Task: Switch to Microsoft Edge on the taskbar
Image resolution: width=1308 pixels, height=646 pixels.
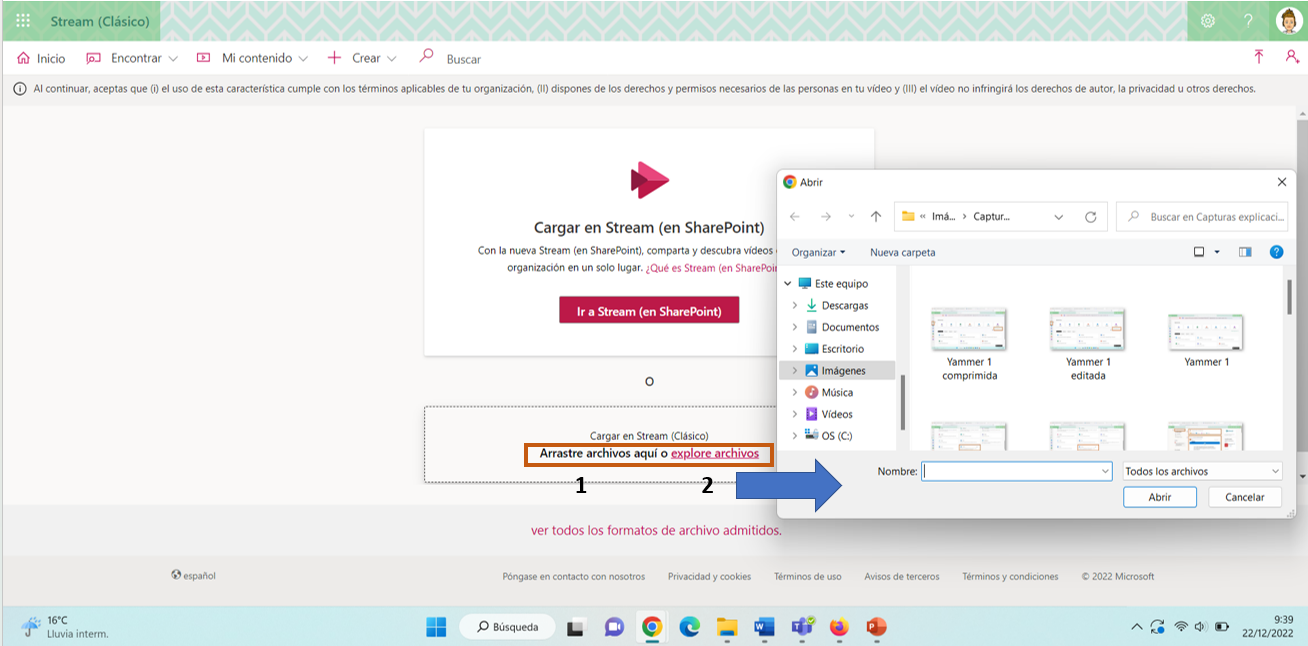Action: click(690, 627)
